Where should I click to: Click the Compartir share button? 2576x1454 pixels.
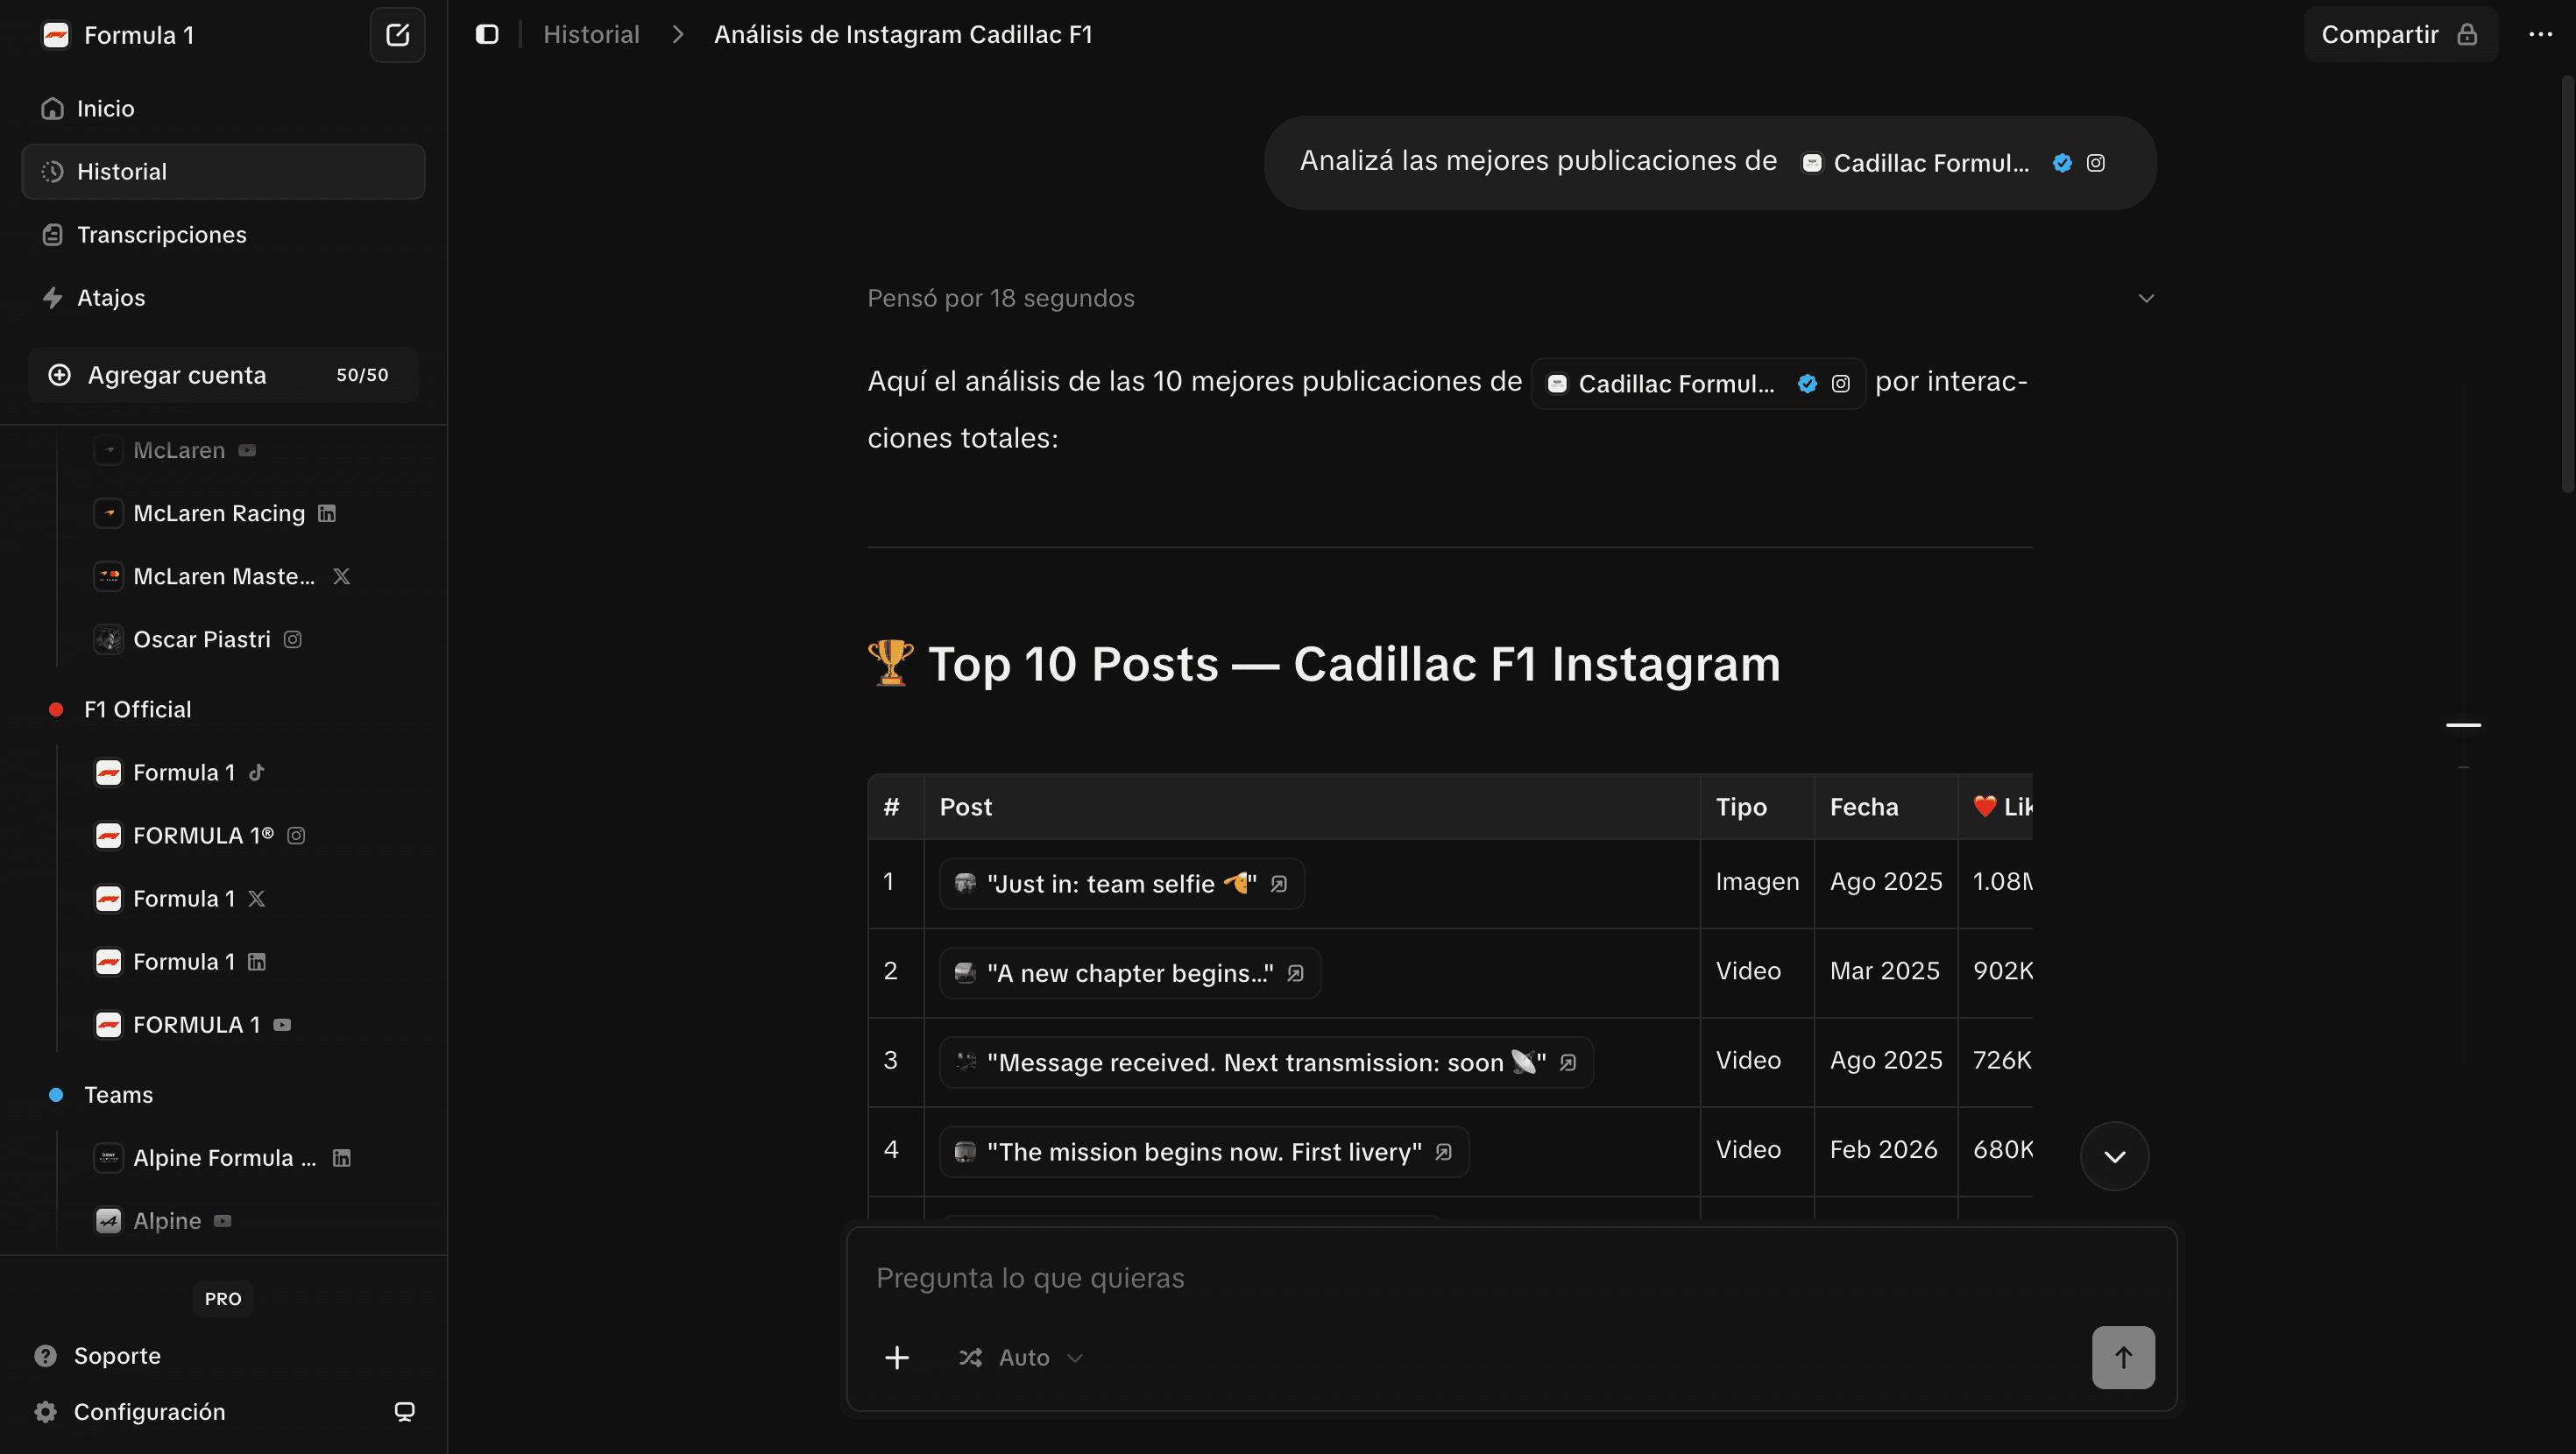pyautogui.click(x=2400, y=34)
